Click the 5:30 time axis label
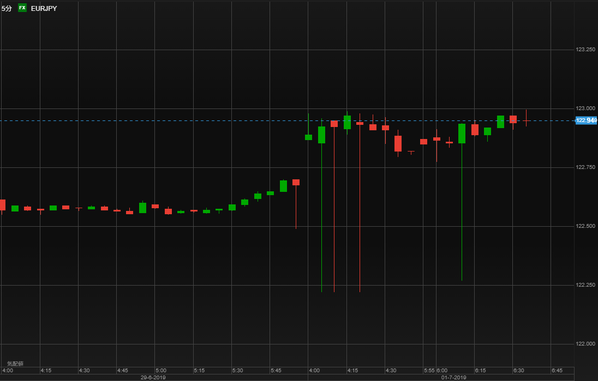 pos(237,371)
